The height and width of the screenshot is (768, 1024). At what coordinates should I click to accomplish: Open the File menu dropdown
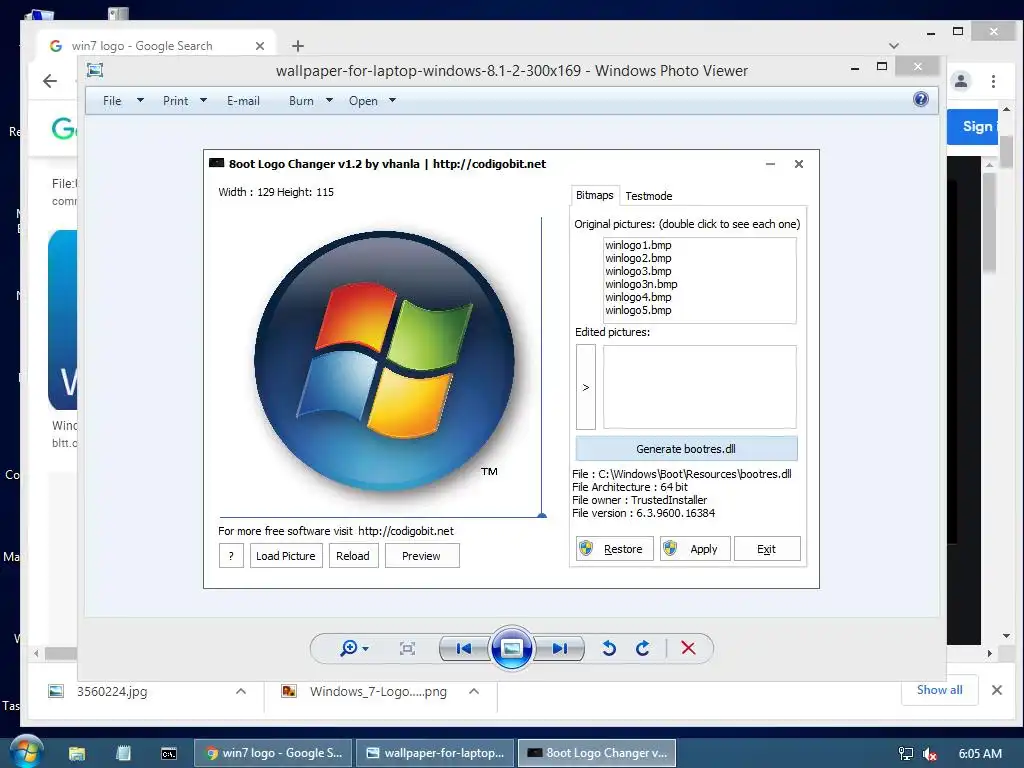click(x=123, y=101)
